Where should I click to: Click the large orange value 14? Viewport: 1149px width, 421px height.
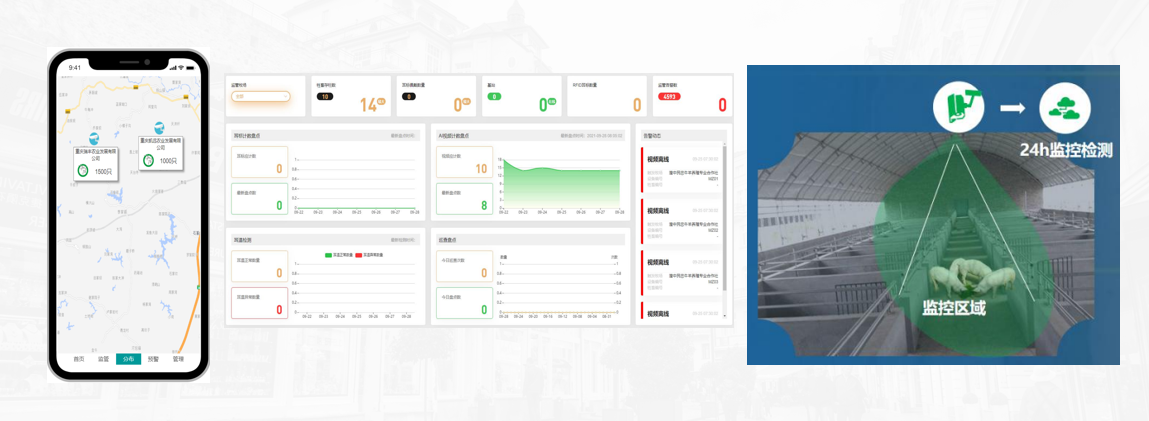[369, 105]
